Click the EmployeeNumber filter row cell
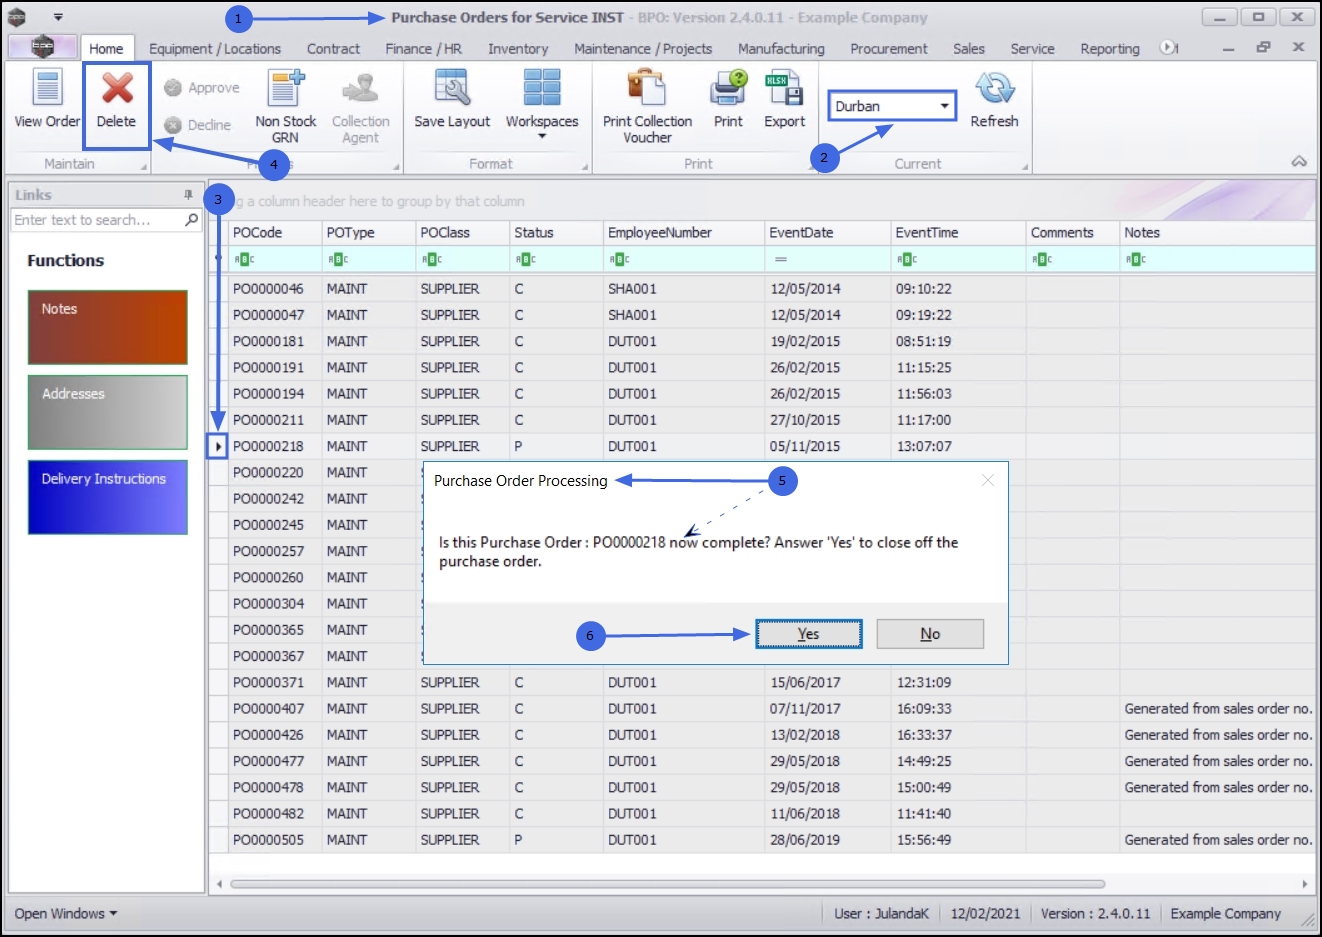This screenshot has width=1322, height=937. [685, 259]
